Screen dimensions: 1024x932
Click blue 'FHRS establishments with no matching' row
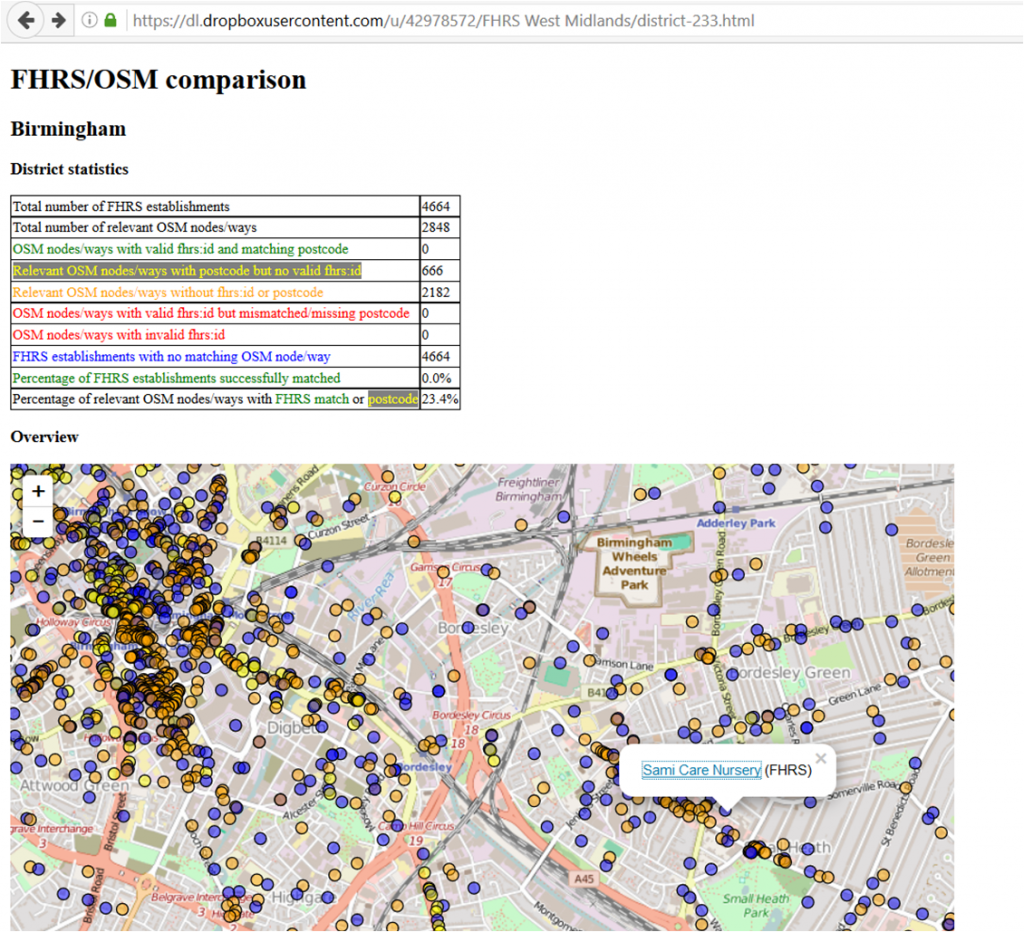(171, 356)
